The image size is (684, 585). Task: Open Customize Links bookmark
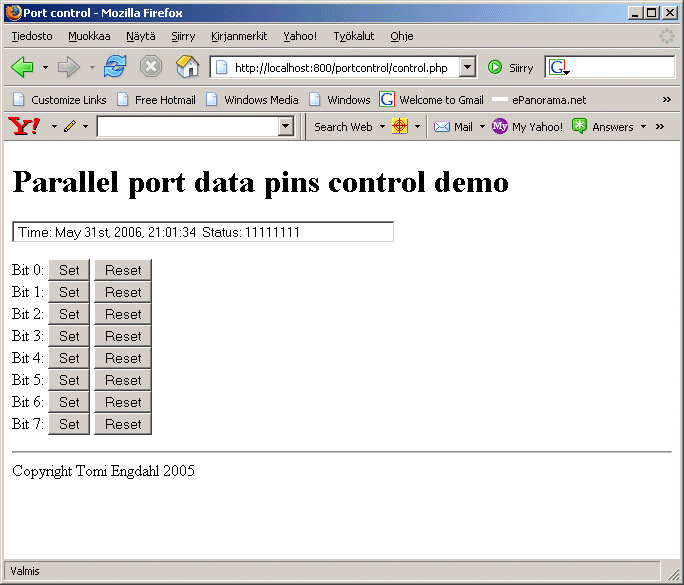click(60, 100)
